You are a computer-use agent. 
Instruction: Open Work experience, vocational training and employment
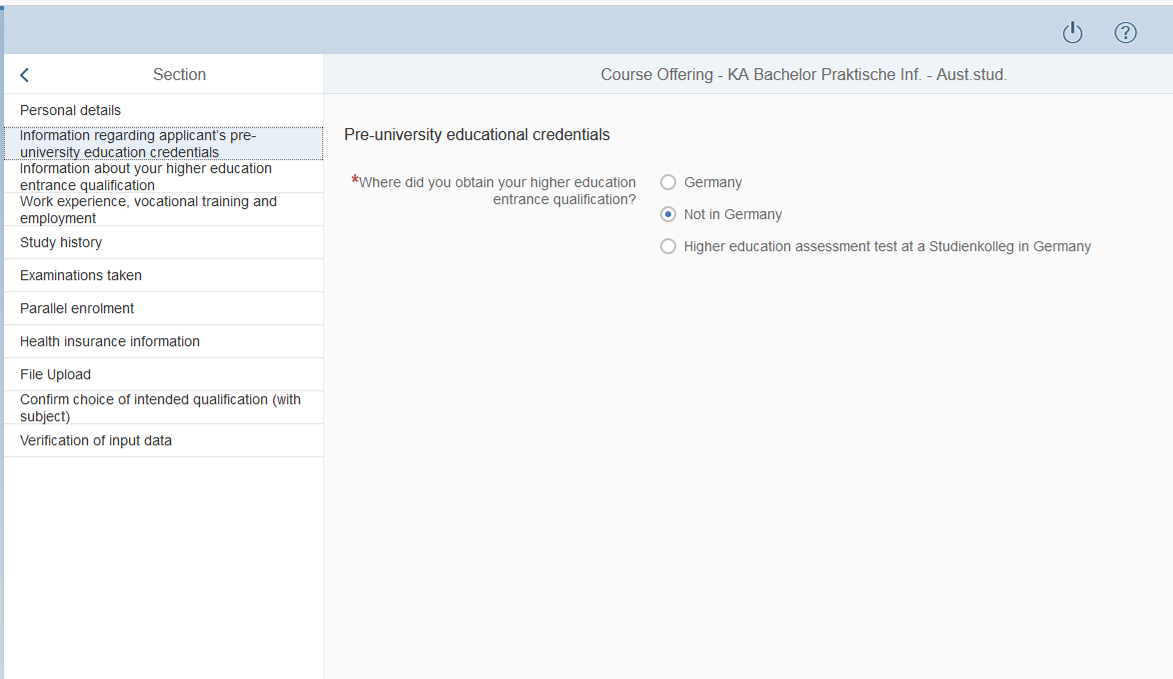coord(148,210)
